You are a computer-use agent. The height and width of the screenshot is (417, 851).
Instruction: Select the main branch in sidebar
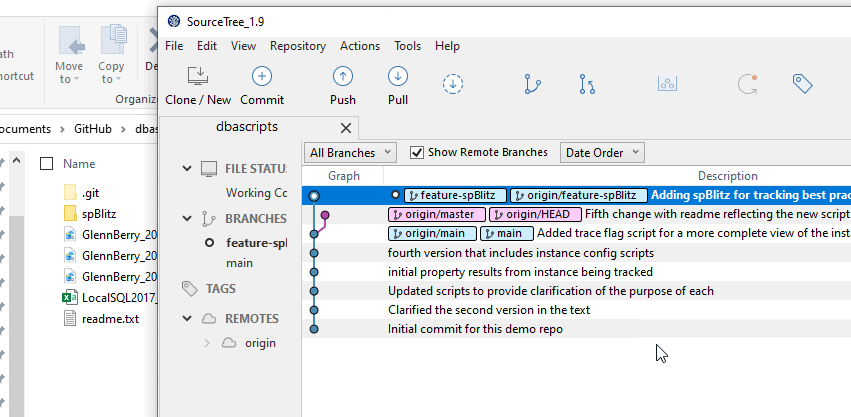(x=239, y=263)
